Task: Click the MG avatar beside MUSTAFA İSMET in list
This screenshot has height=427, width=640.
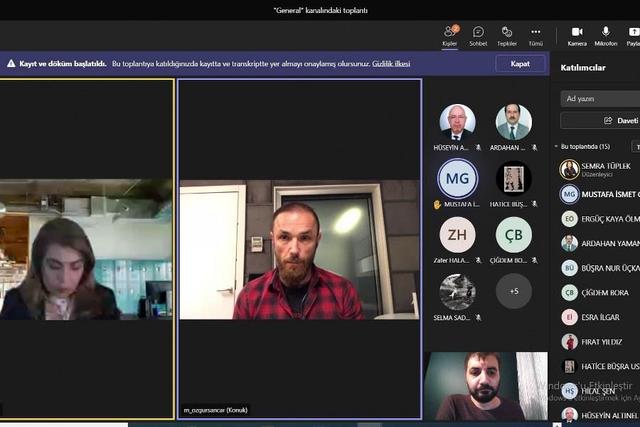Action: (x=569, y=194)
